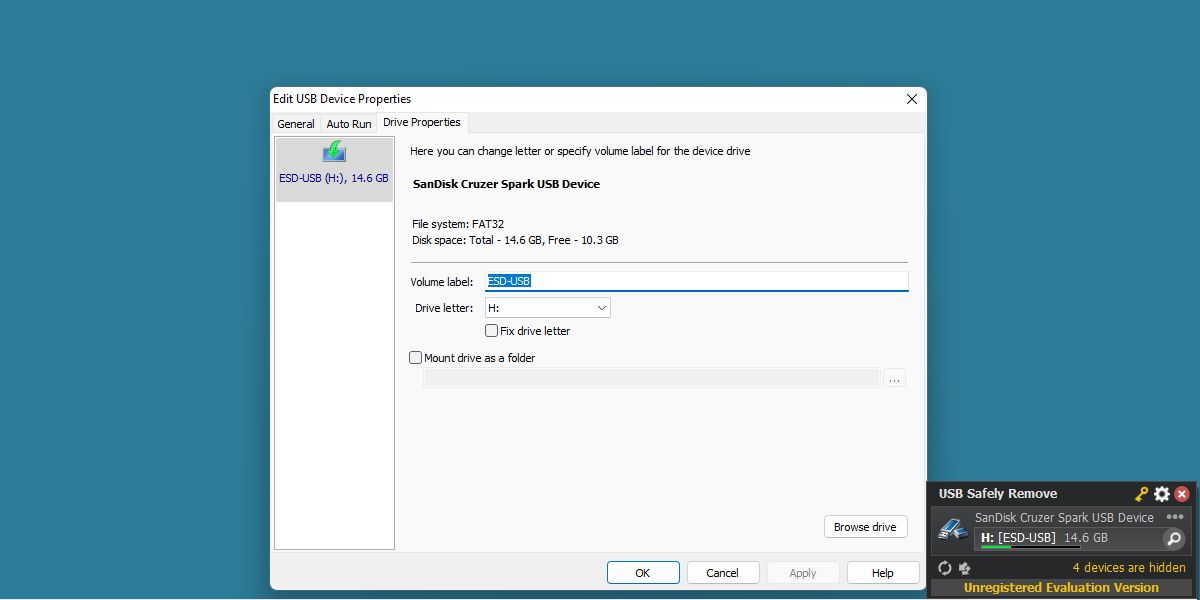
Task: Click the mount folder path field
Action: pyautogui.click(x=652, y=378)
